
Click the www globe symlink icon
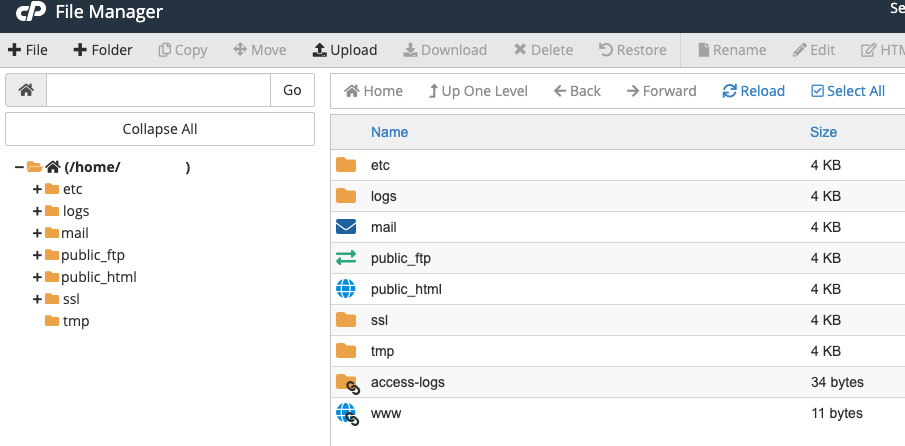point(347,413)
